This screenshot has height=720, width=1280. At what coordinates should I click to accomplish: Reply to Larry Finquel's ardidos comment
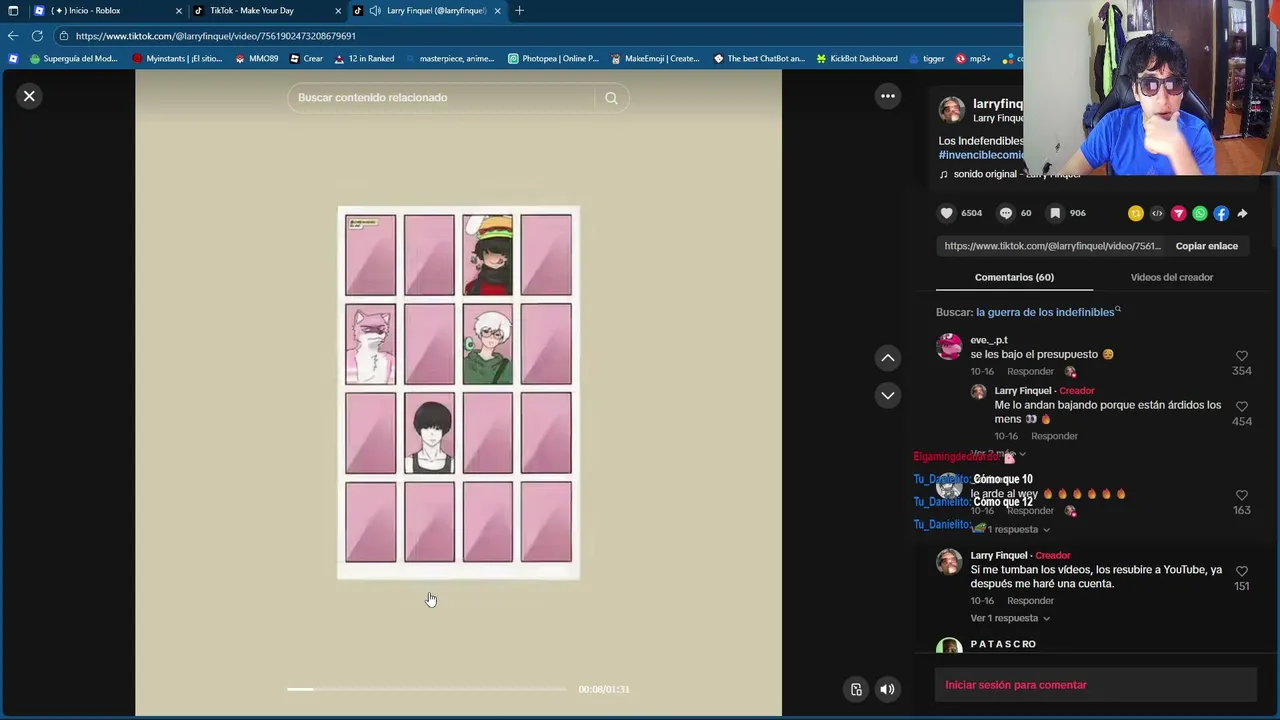[1054, 436]
